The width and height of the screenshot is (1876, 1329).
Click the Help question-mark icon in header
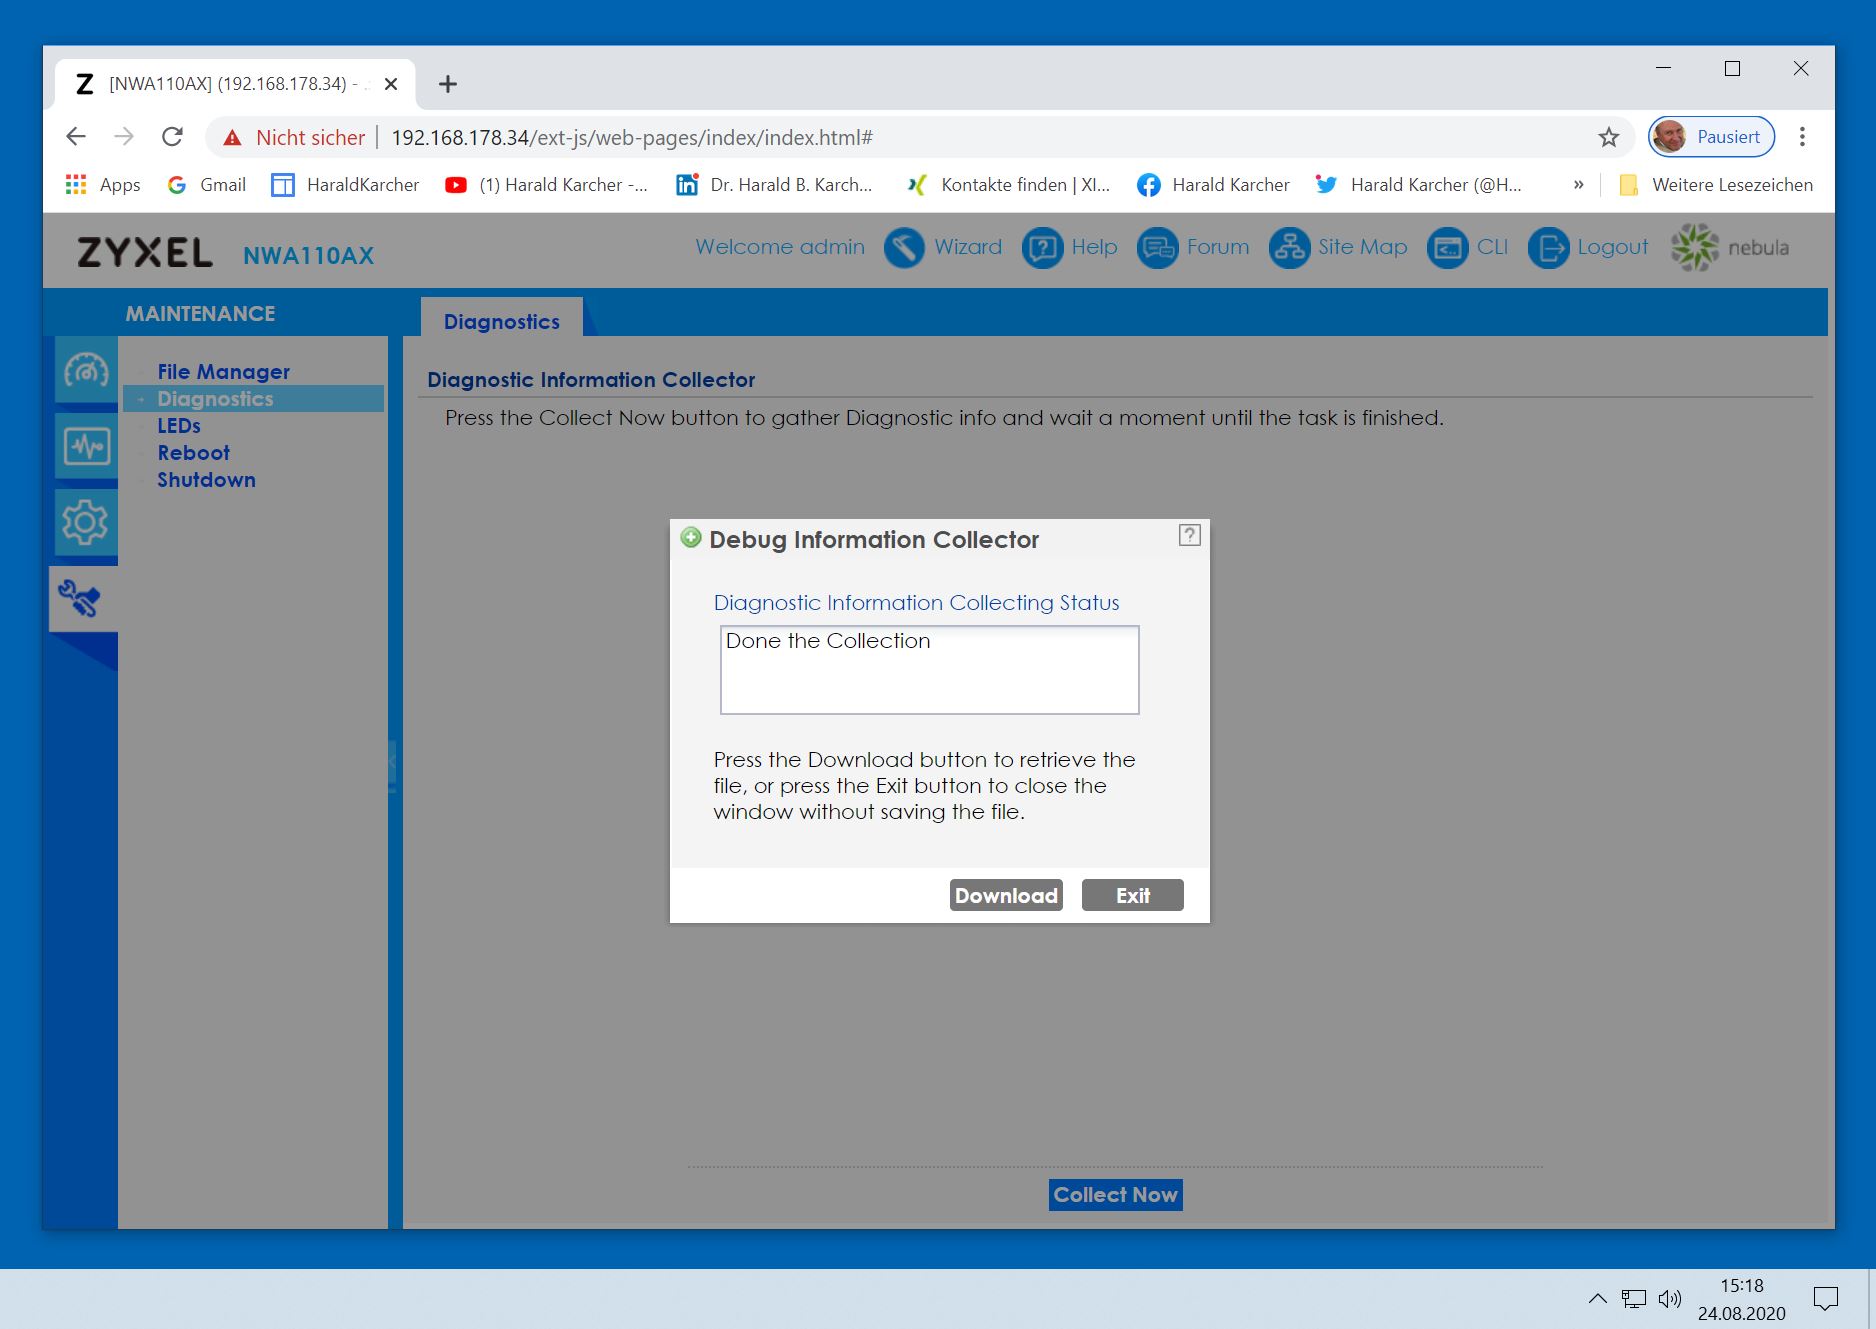(x=1042, y=248)
